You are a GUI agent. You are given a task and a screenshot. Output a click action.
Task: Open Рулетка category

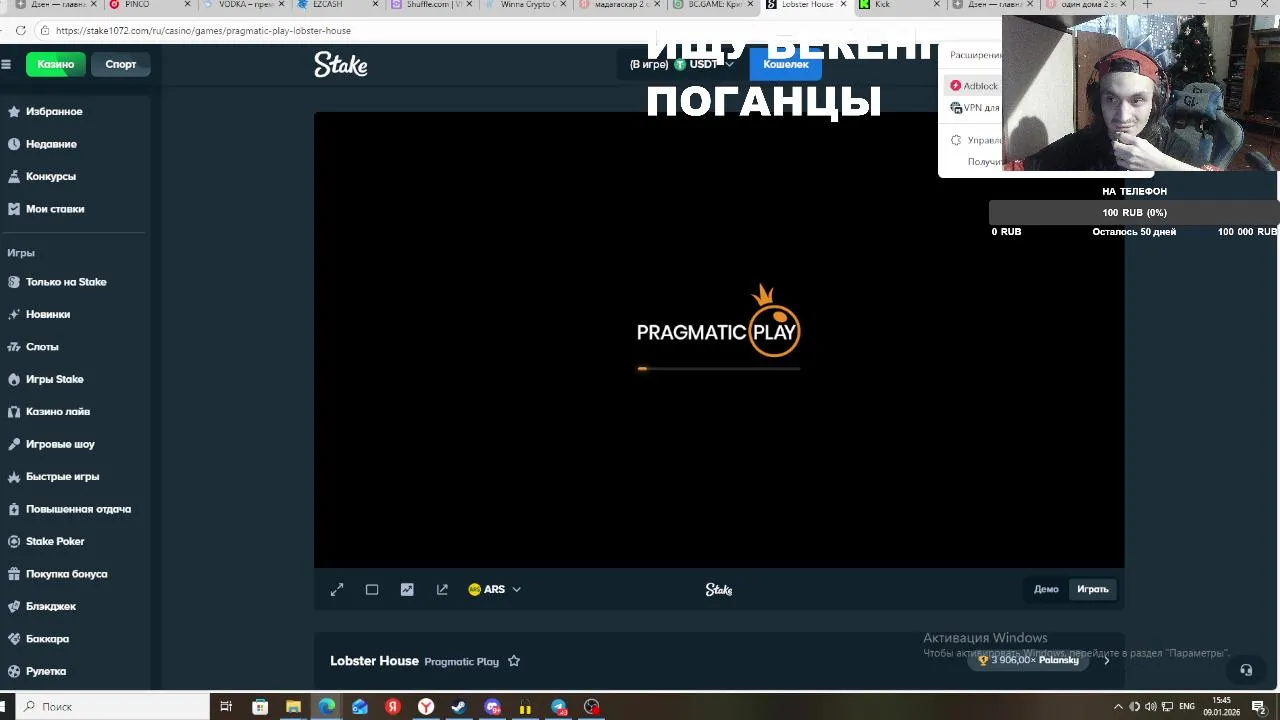pos(46,671)
